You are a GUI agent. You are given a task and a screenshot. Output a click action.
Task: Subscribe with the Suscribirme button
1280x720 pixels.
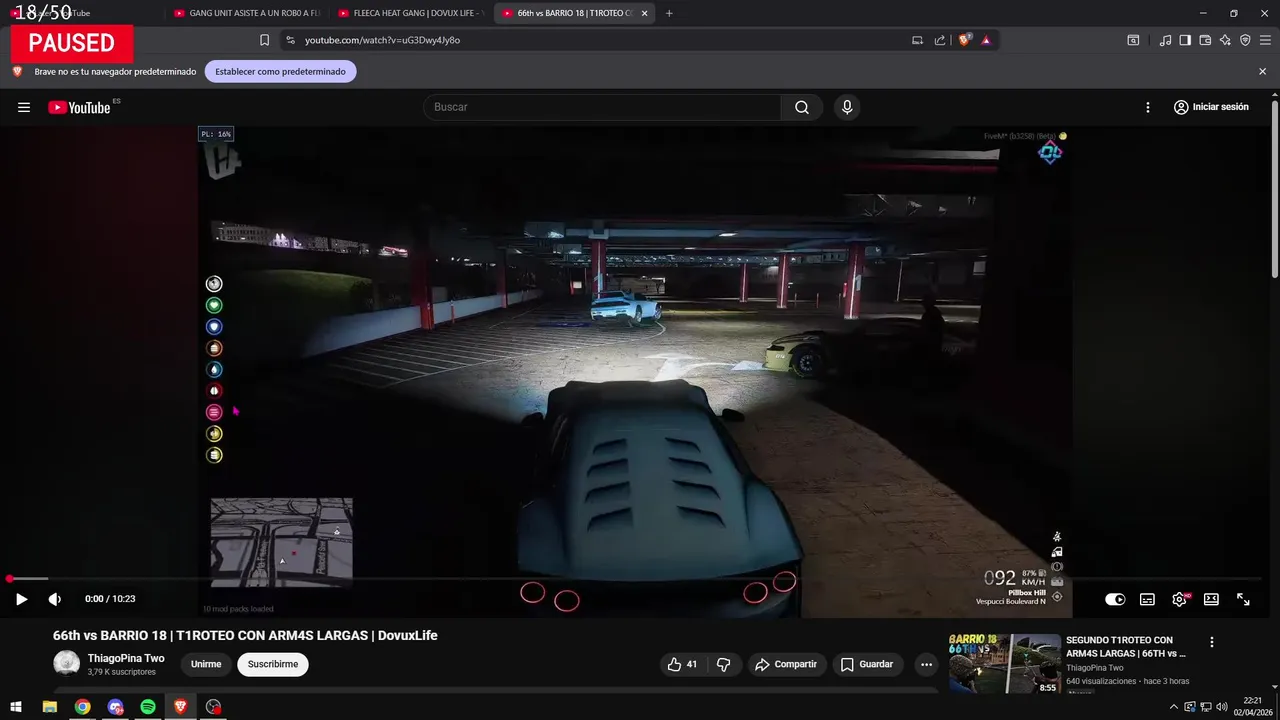click(x=273, y=664)
